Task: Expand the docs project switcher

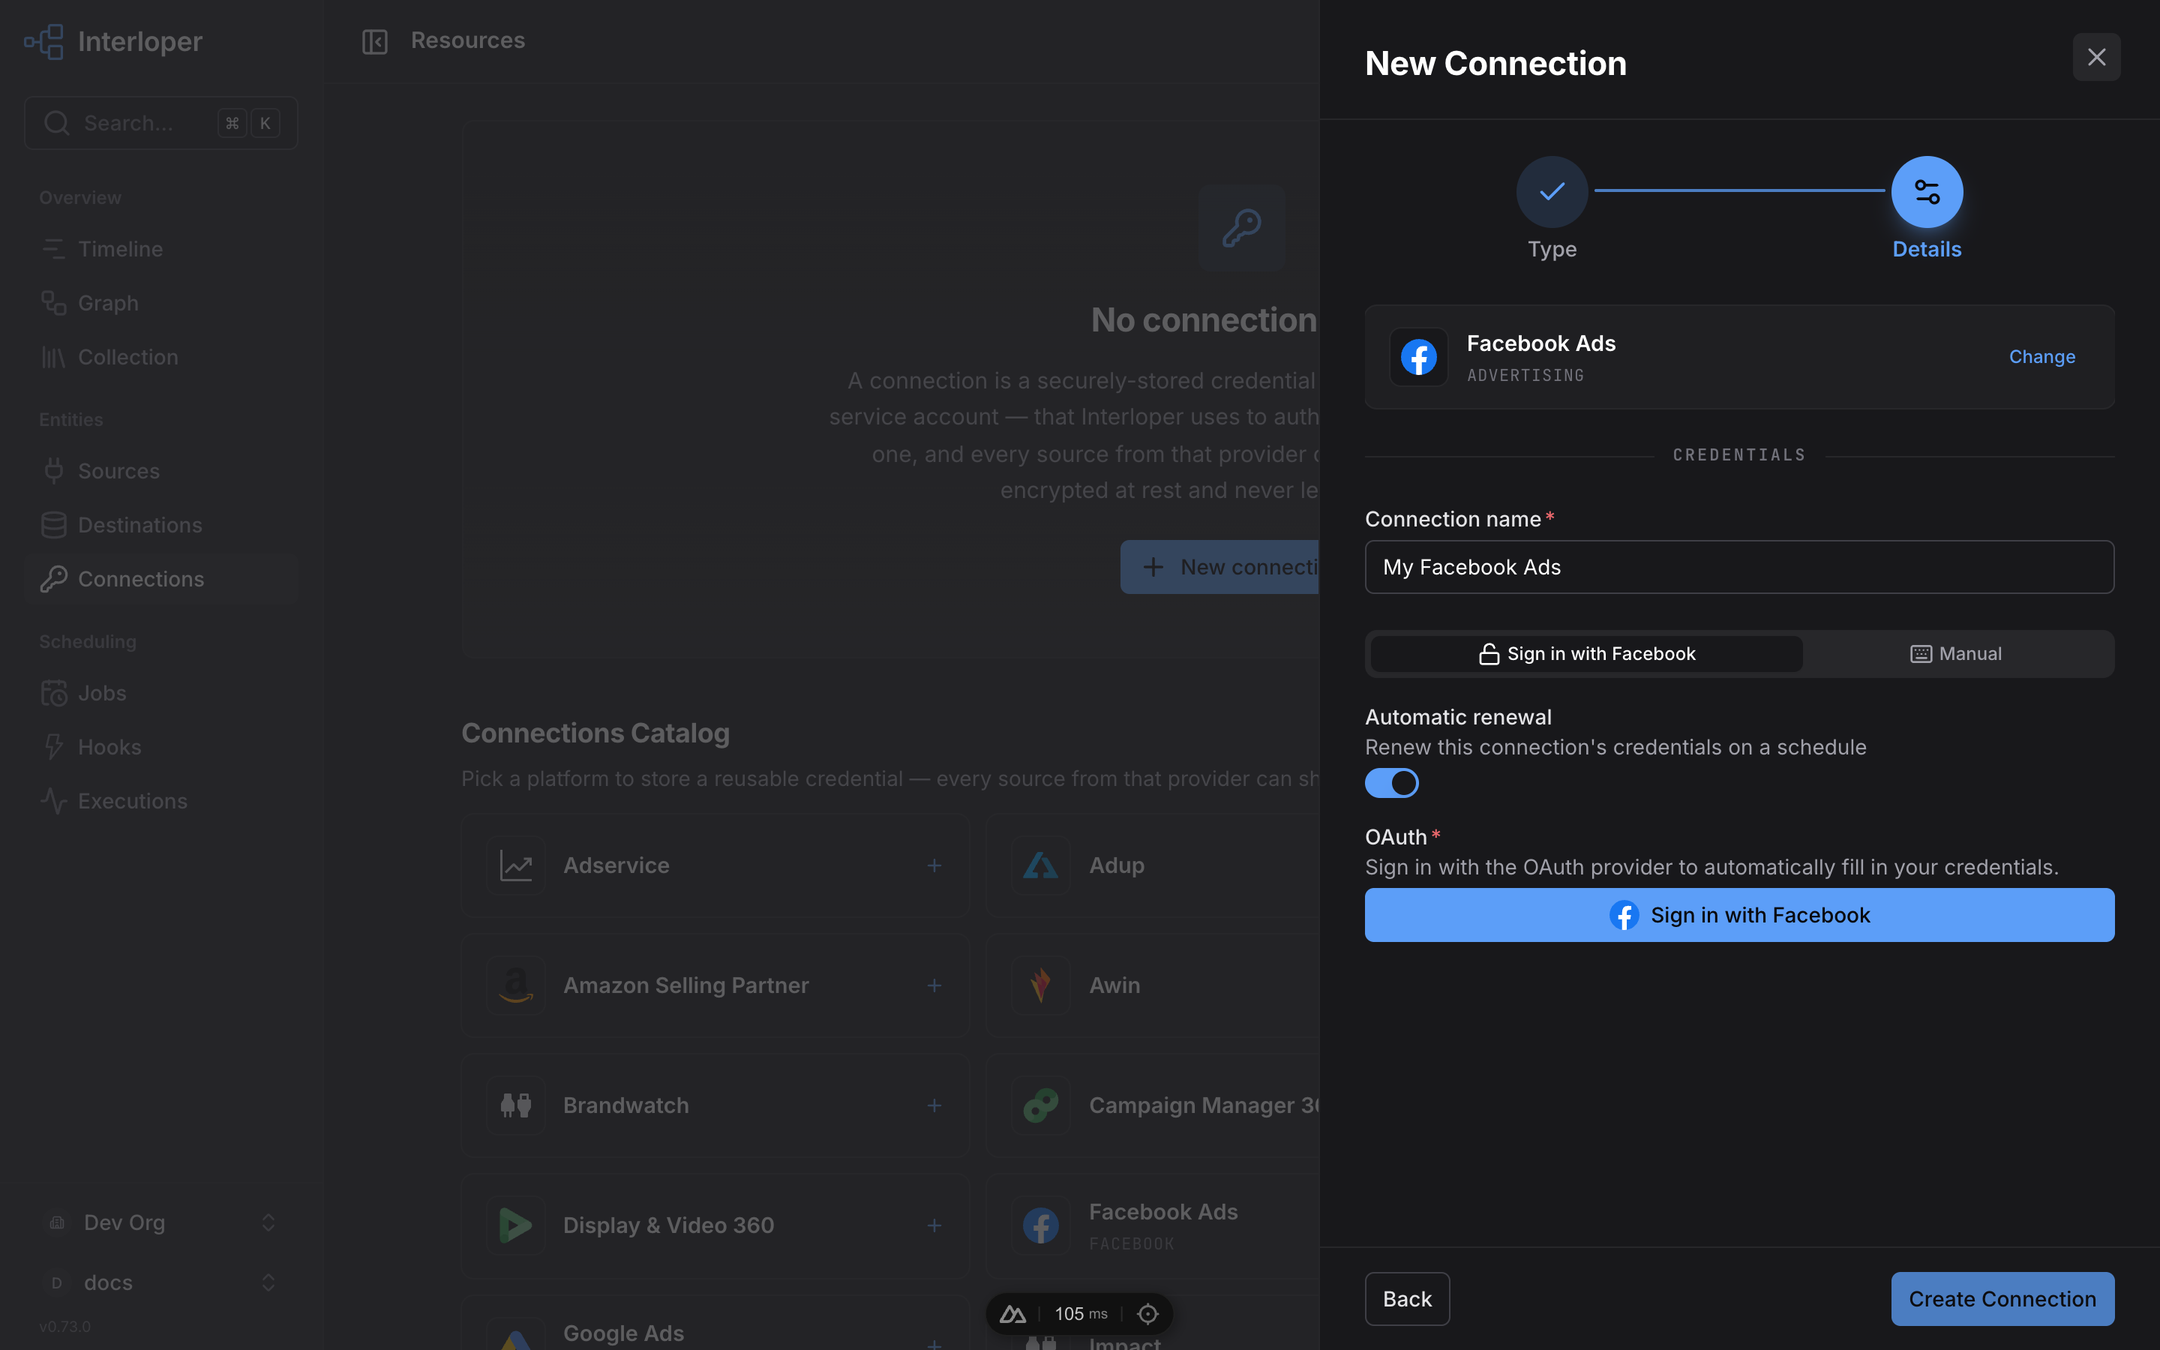Action: [161, 1283]
